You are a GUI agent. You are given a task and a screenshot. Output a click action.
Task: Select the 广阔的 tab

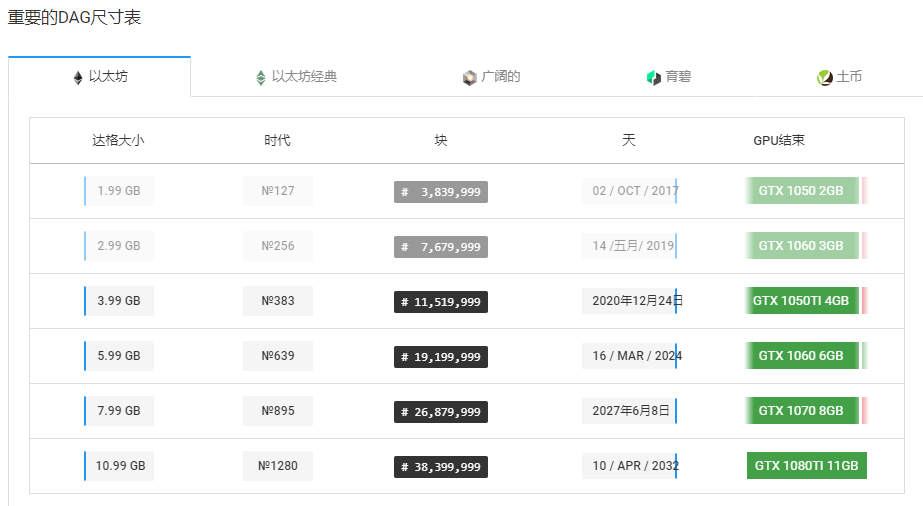(x=492, y=76)
